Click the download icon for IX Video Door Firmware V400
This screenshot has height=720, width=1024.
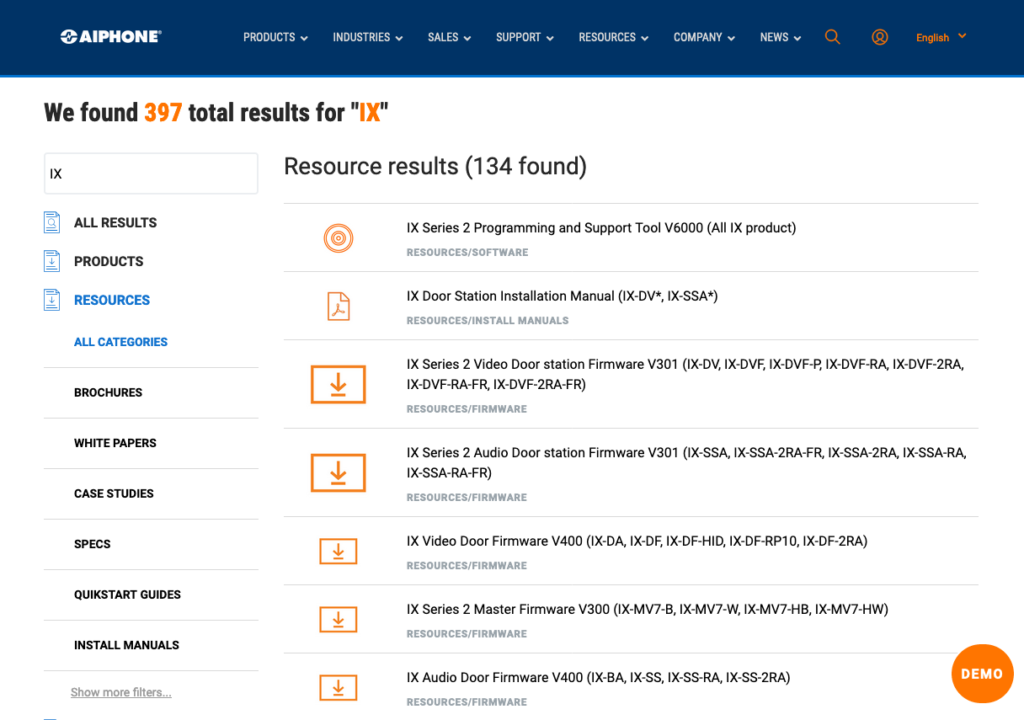(339, 551)
